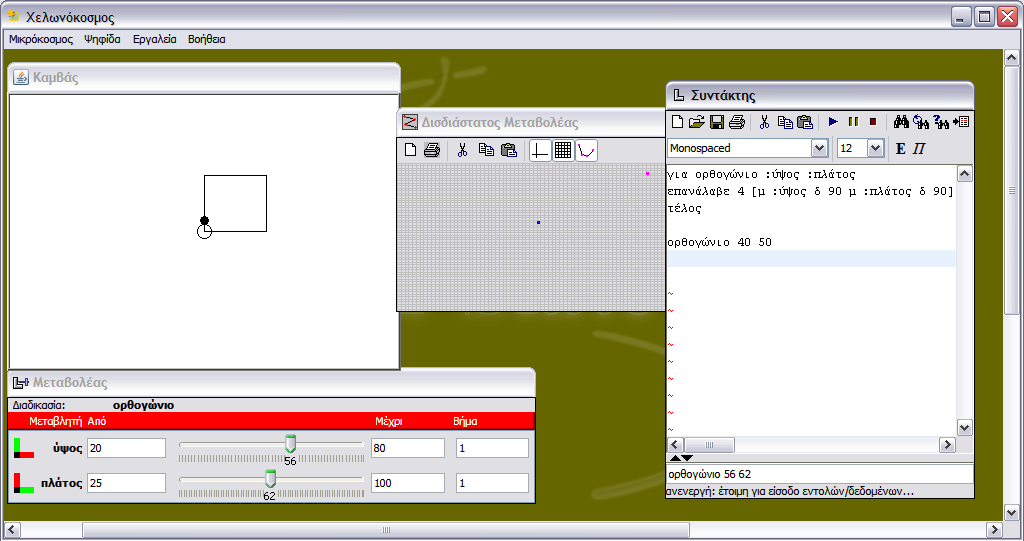Image resolution: width=1024 pixels, height=541 pixels.
Task: Print from the Συντάκτης toolbar
Action: [x=737, y=122]
